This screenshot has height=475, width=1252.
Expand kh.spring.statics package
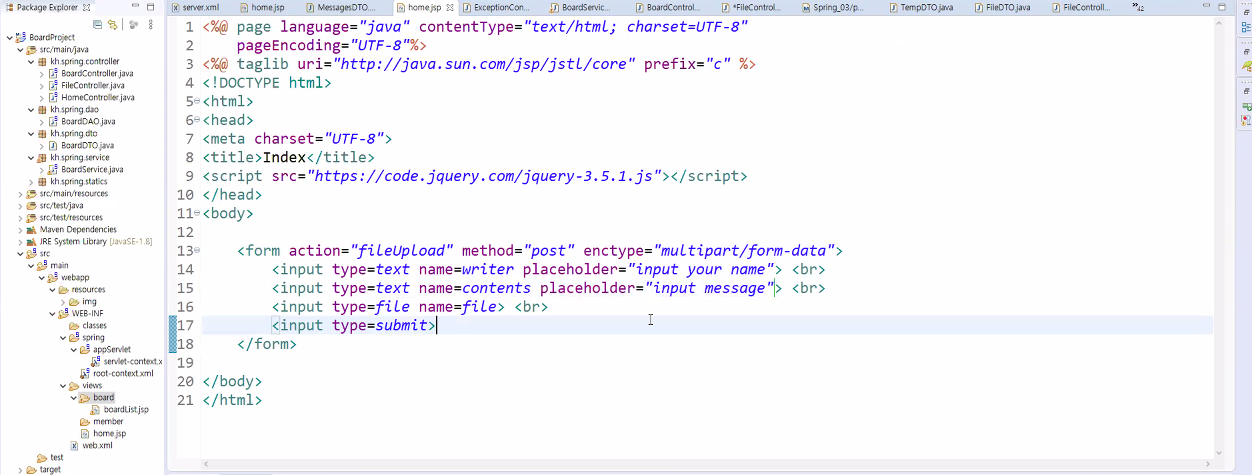point(30,181)
